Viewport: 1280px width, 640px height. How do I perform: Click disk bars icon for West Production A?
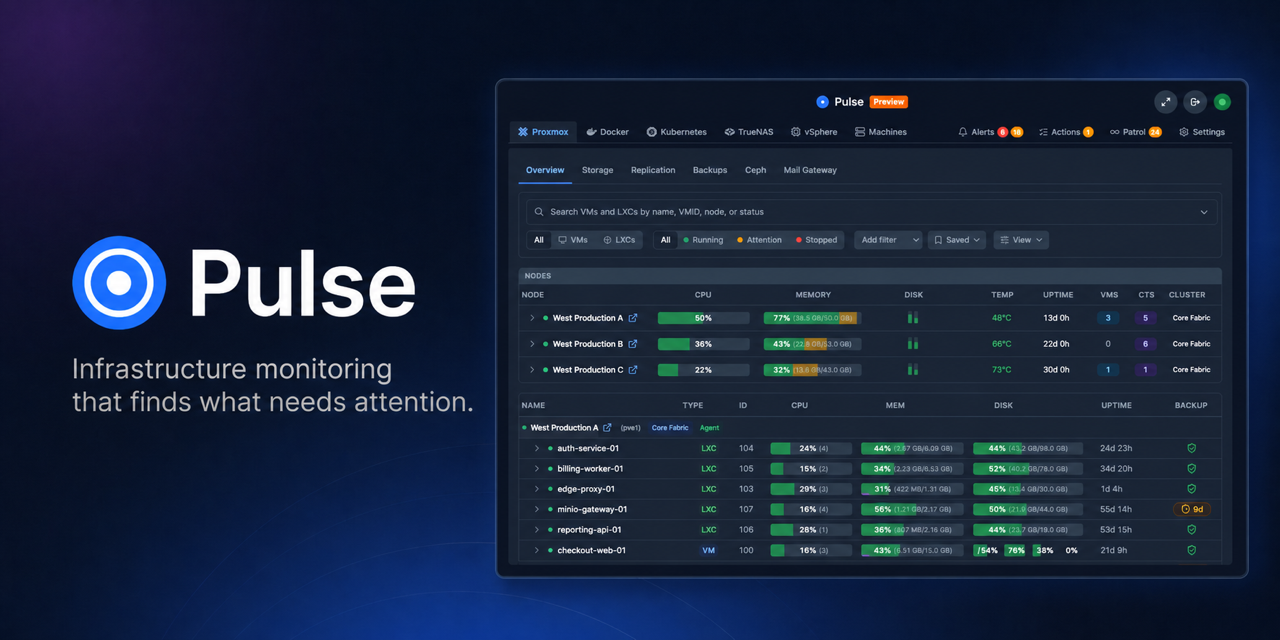[913, 318]
